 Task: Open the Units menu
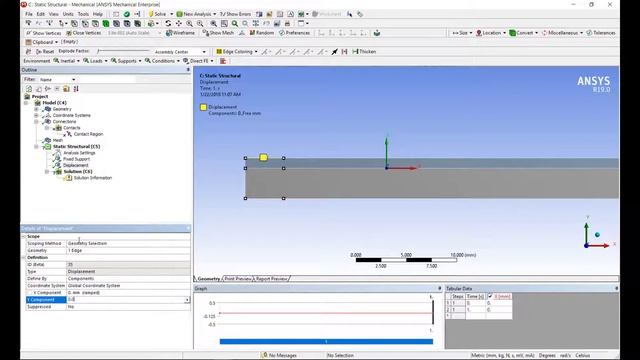click(x=68, y=14)
